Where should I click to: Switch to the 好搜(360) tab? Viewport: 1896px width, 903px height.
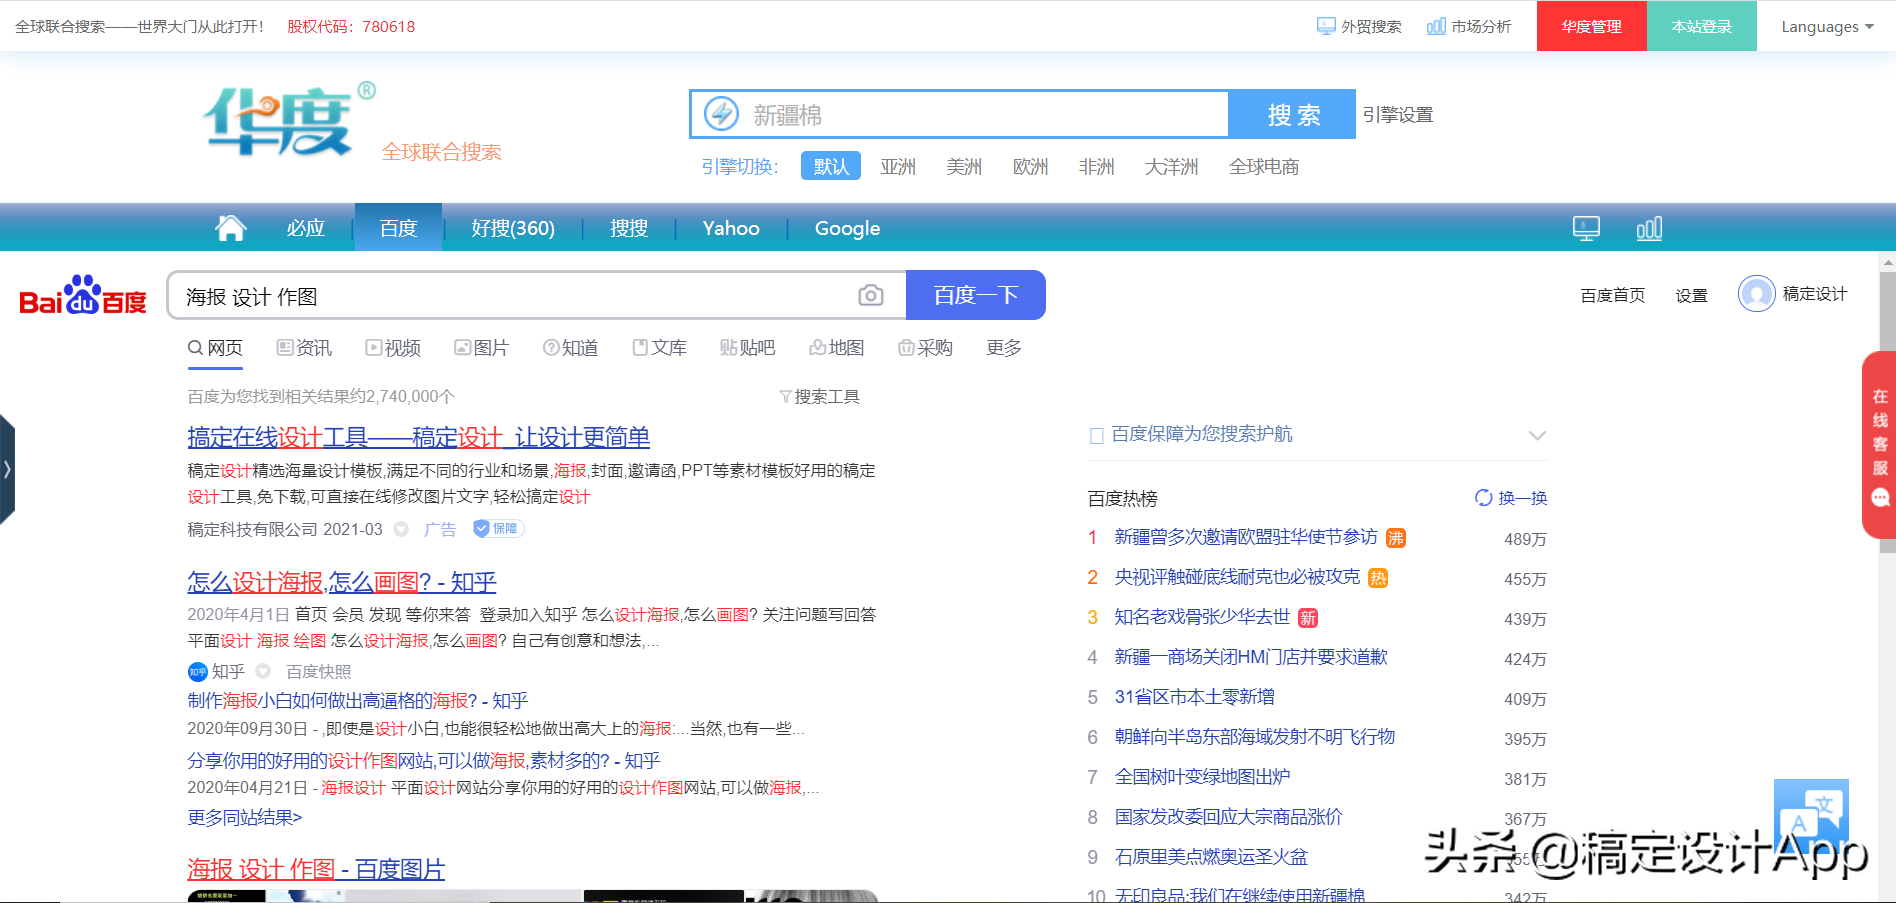513,228
